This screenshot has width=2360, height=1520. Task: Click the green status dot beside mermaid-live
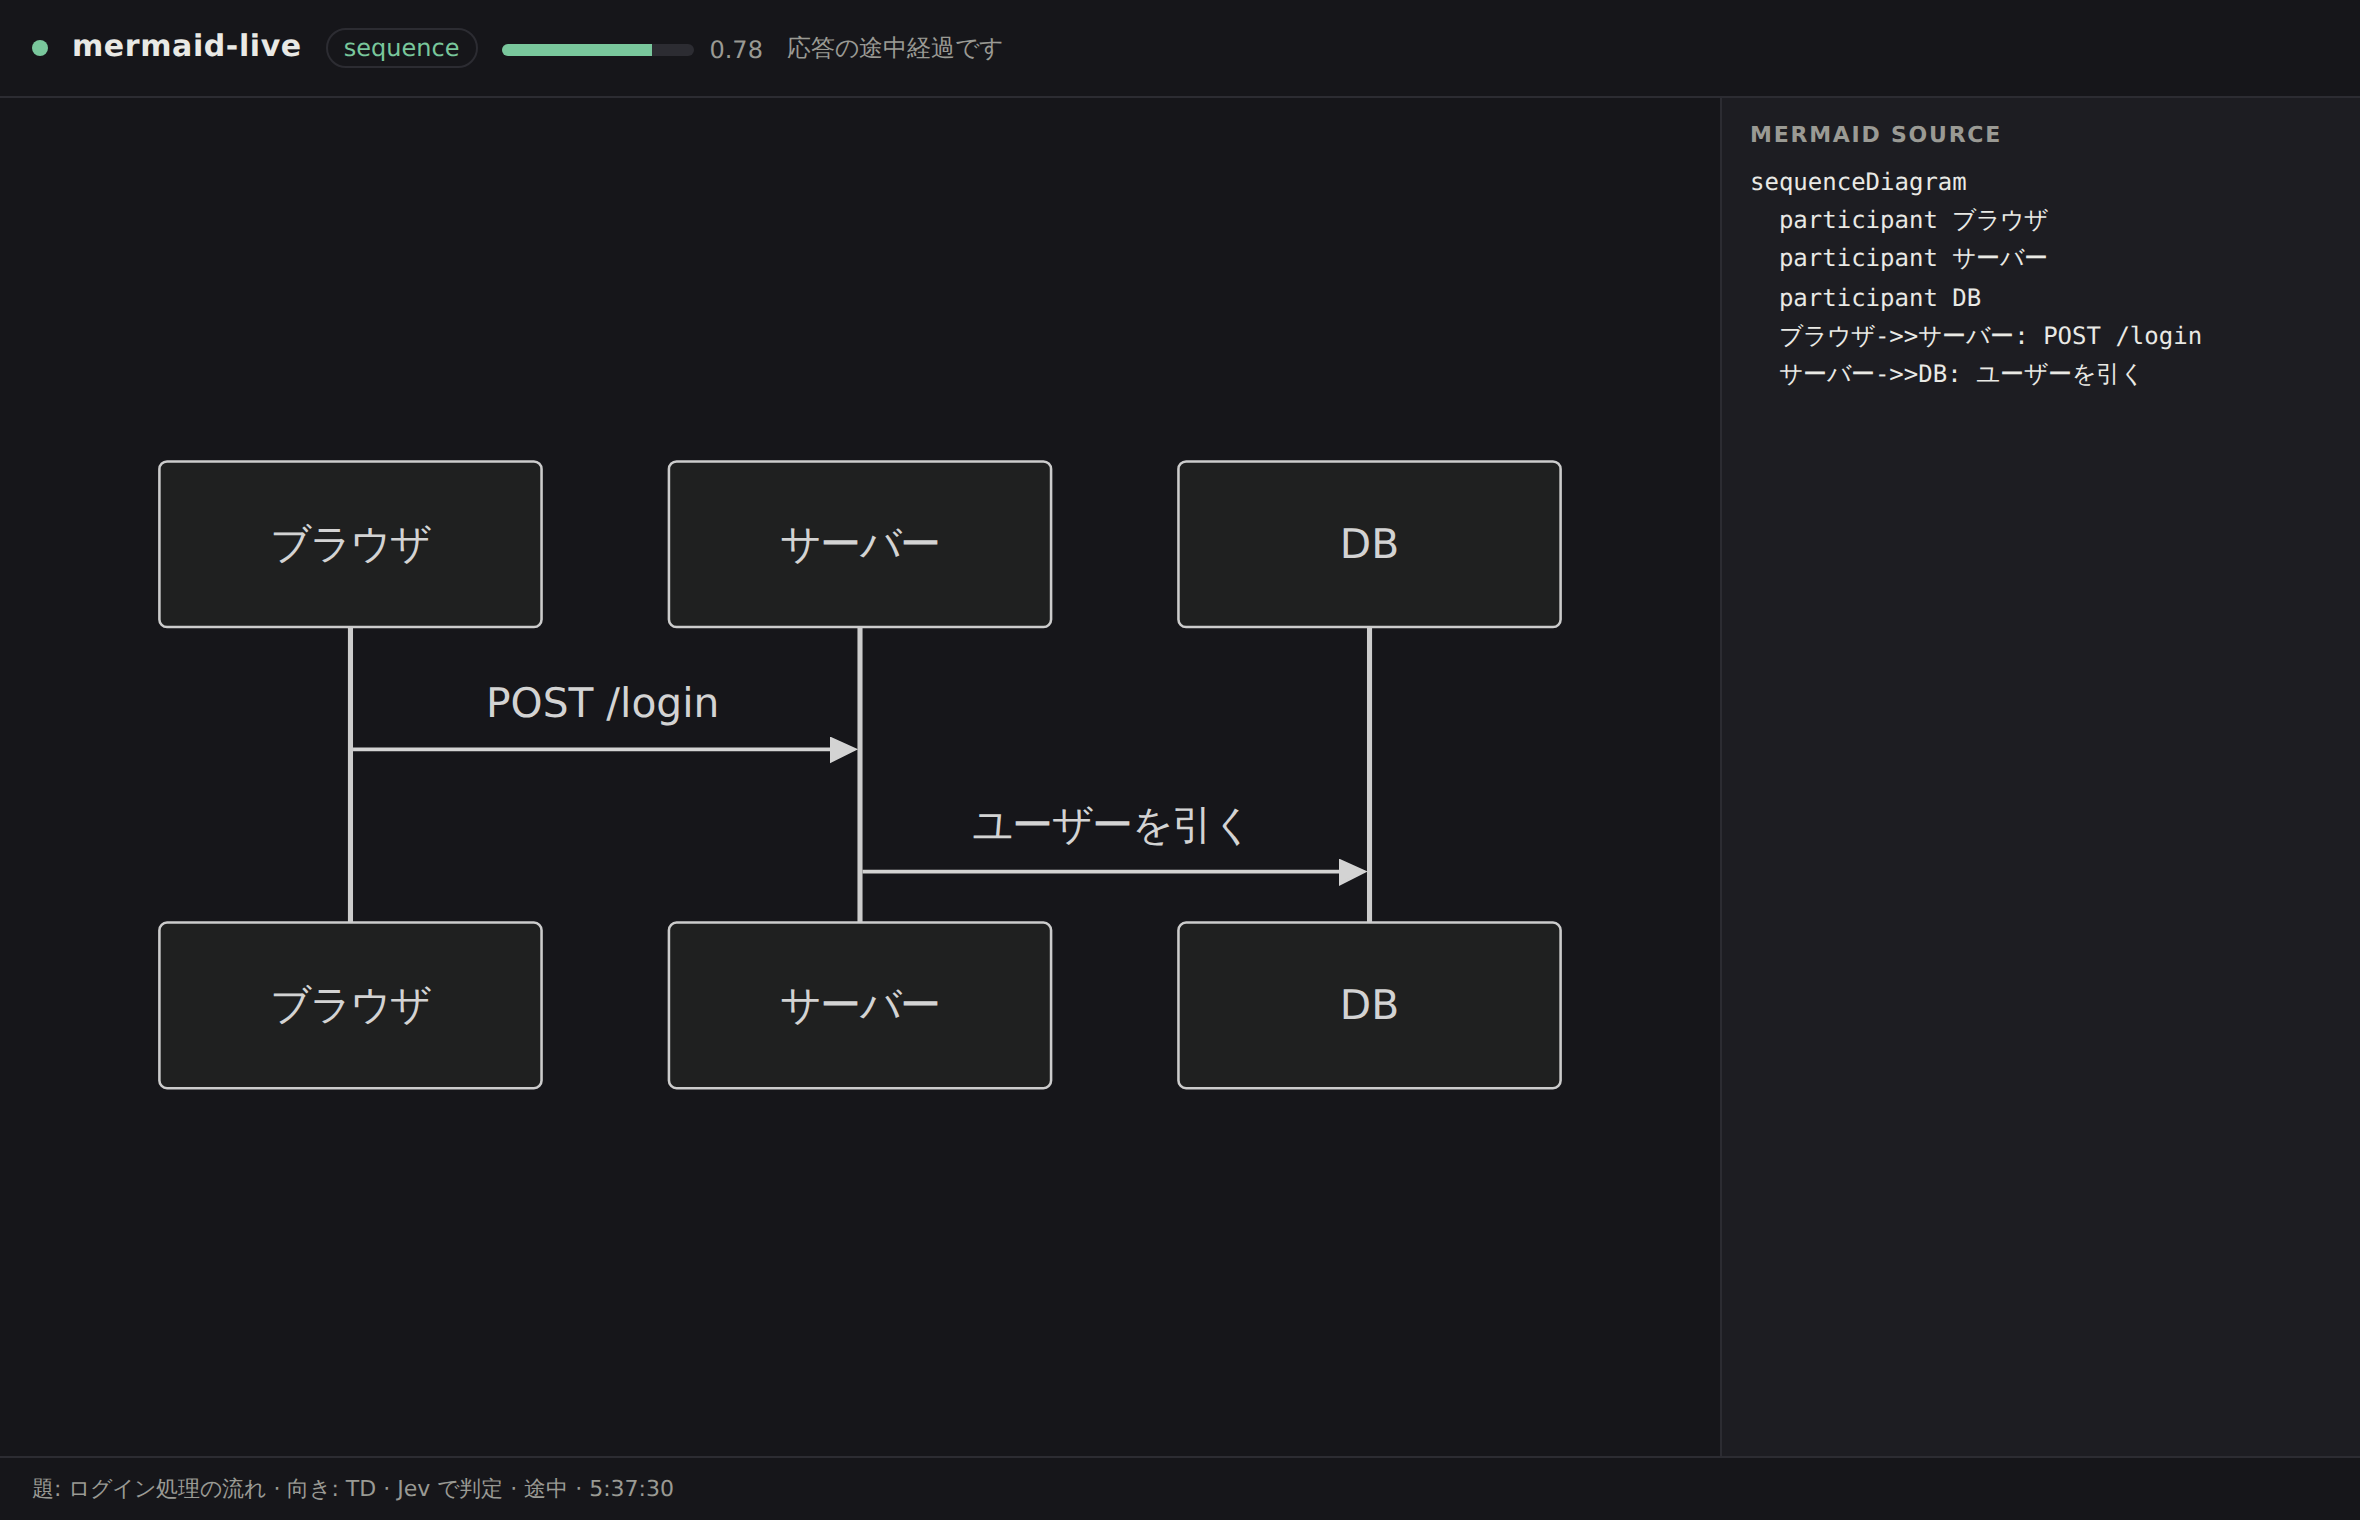40,48
